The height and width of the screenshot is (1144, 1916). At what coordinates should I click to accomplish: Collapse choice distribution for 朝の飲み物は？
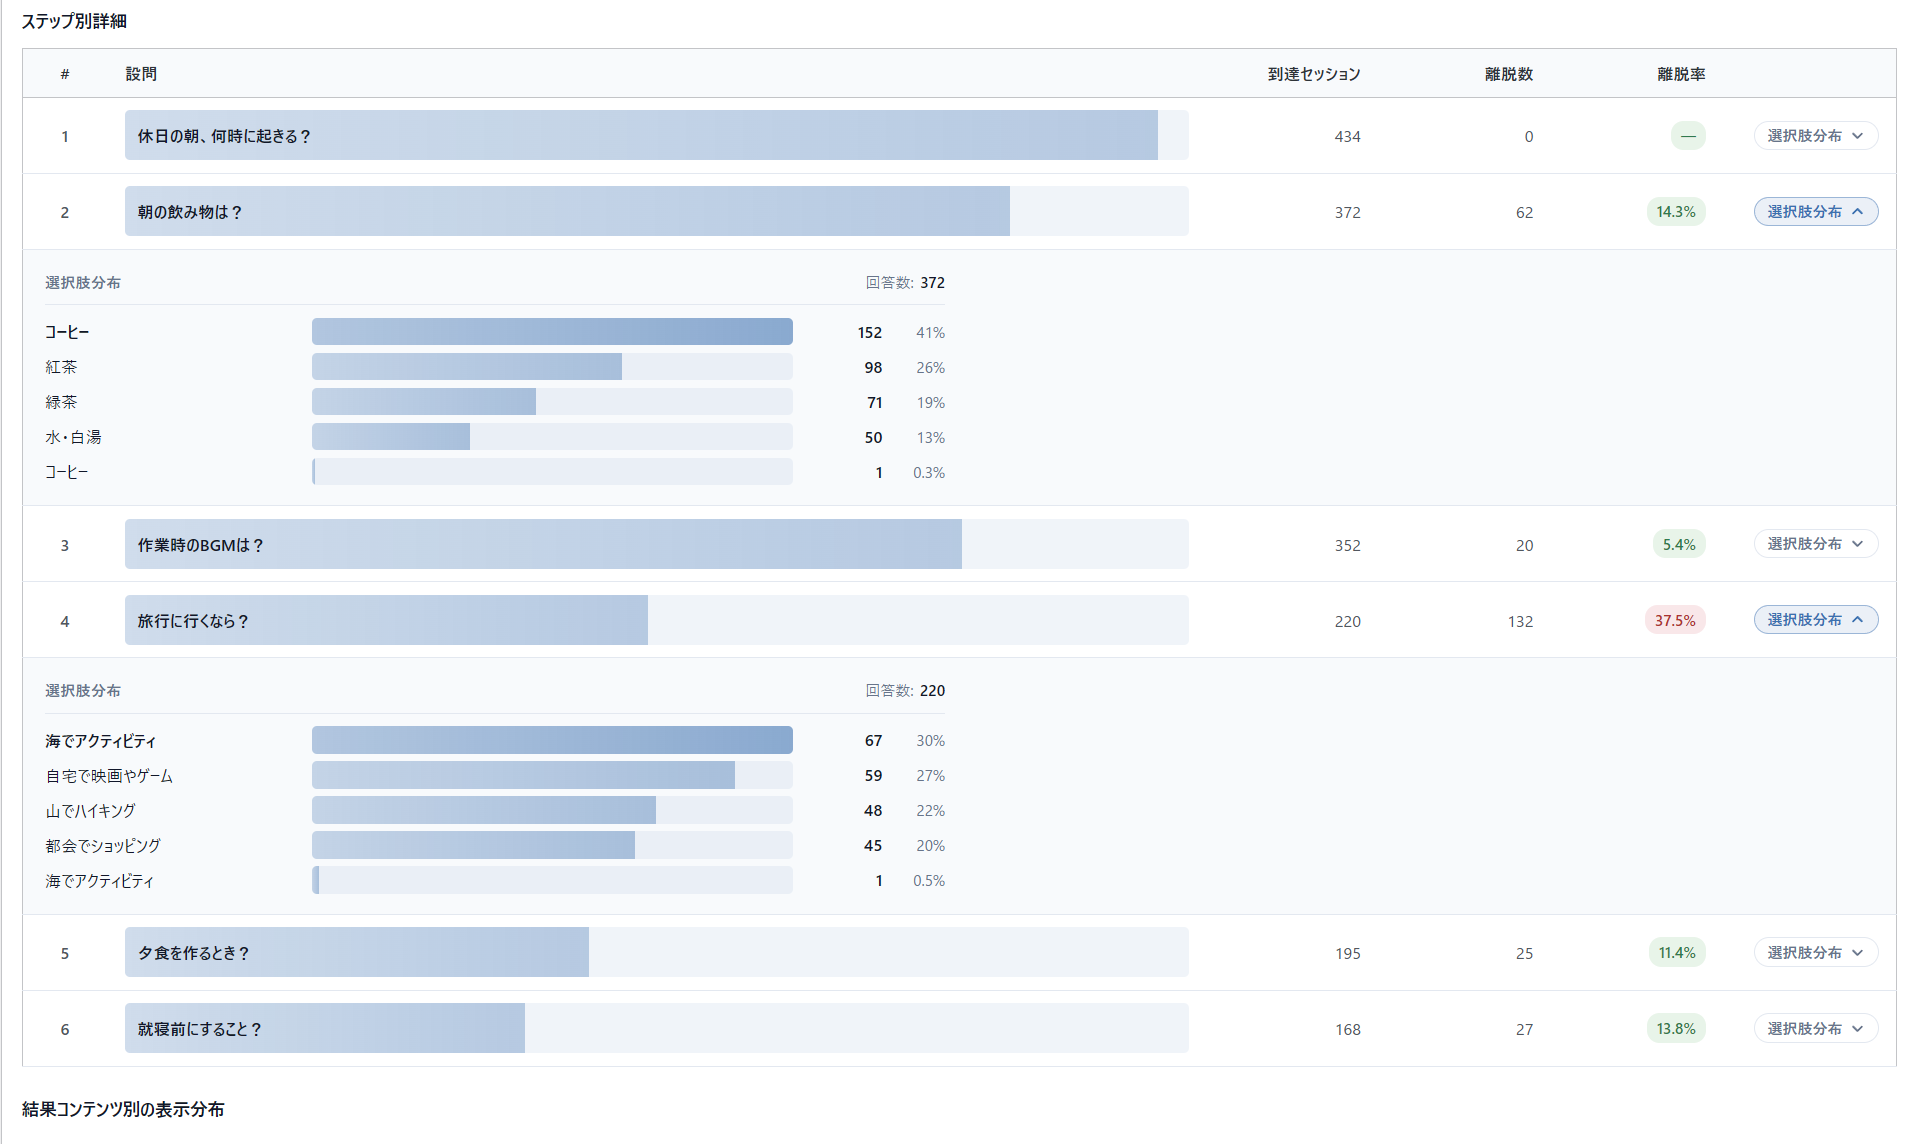coord(1815,212)
